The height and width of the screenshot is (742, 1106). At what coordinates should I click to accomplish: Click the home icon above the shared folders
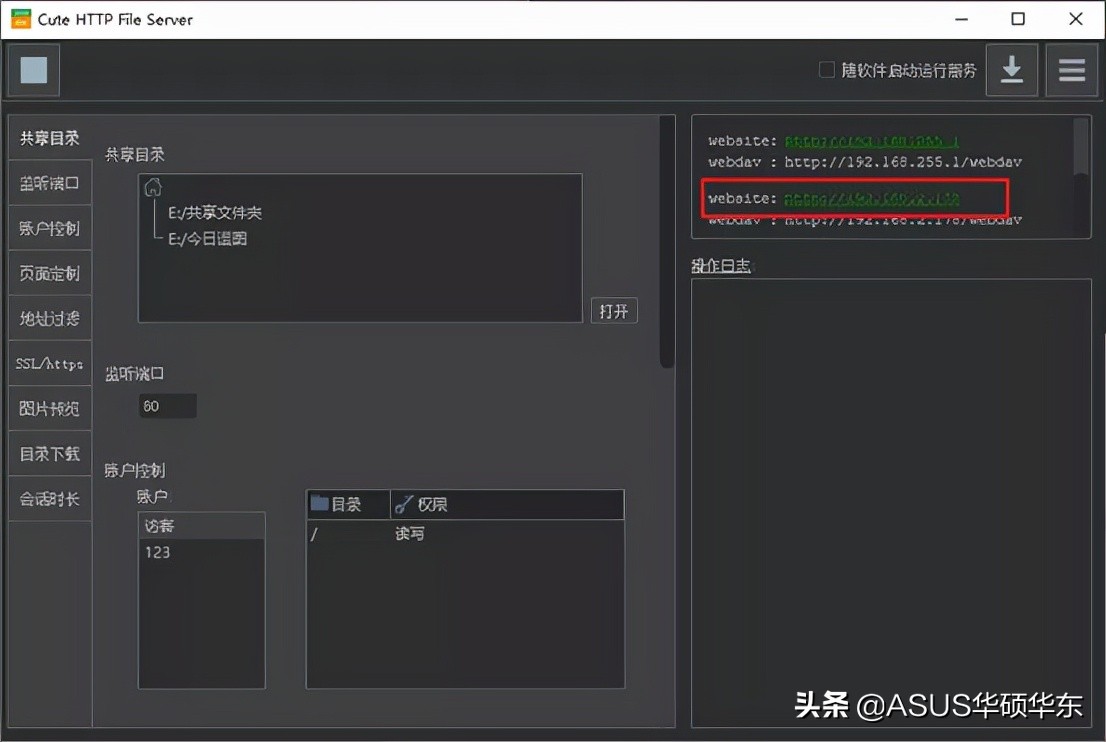tap(154, 186)
